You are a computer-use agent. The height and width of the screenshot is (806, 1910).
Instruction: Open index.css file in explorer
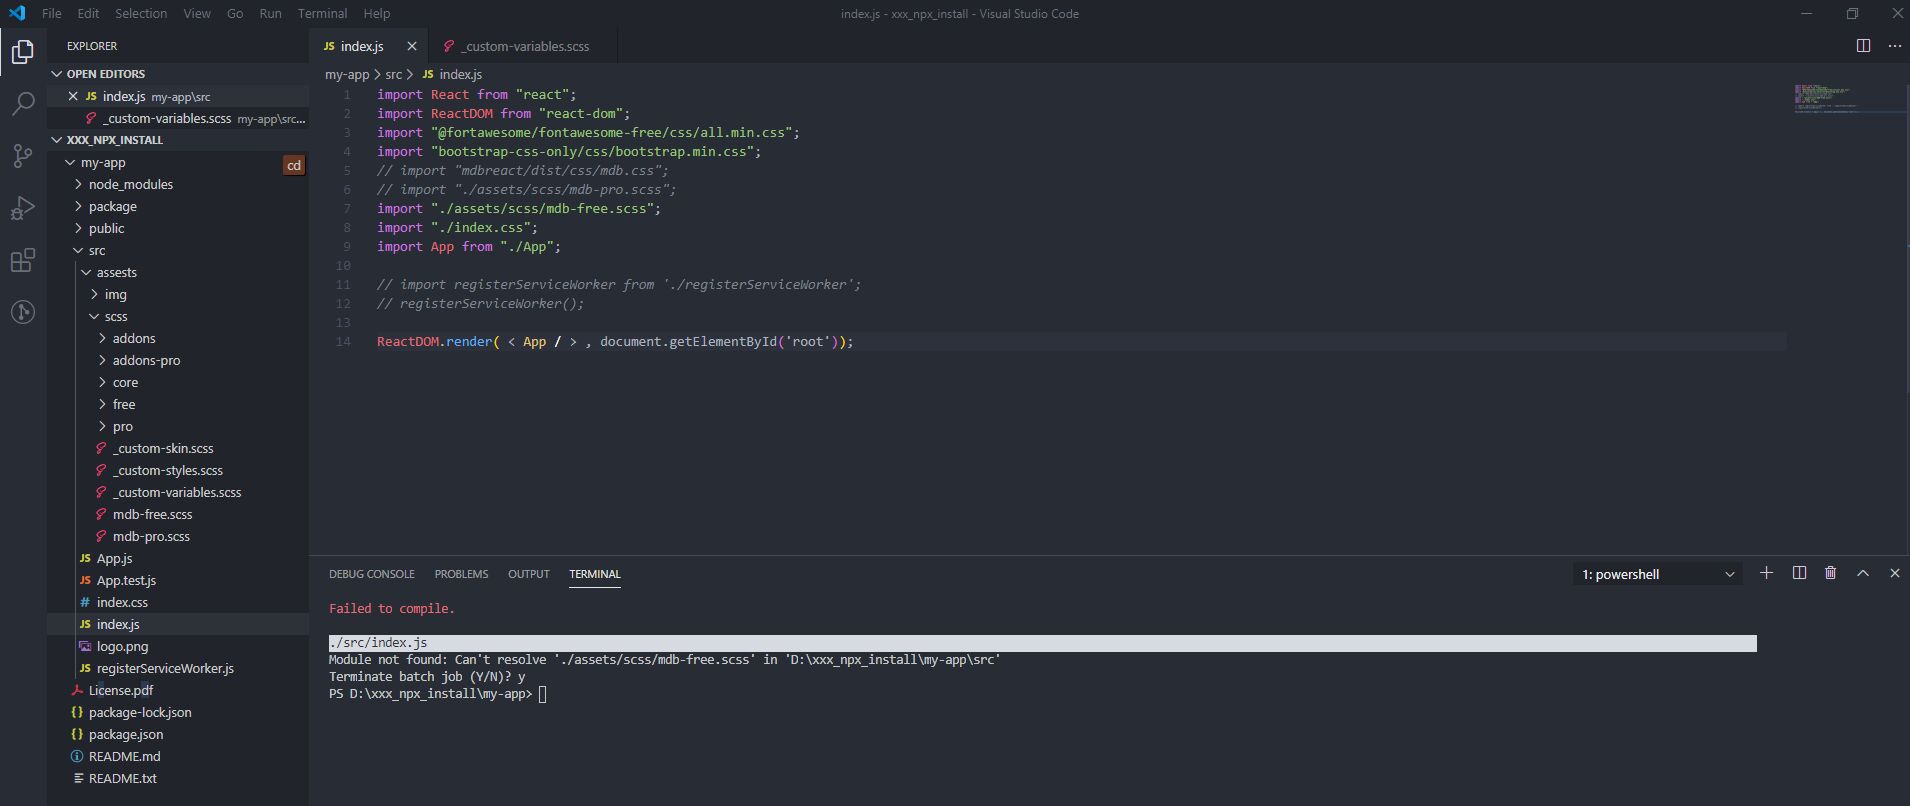(178, 602)
